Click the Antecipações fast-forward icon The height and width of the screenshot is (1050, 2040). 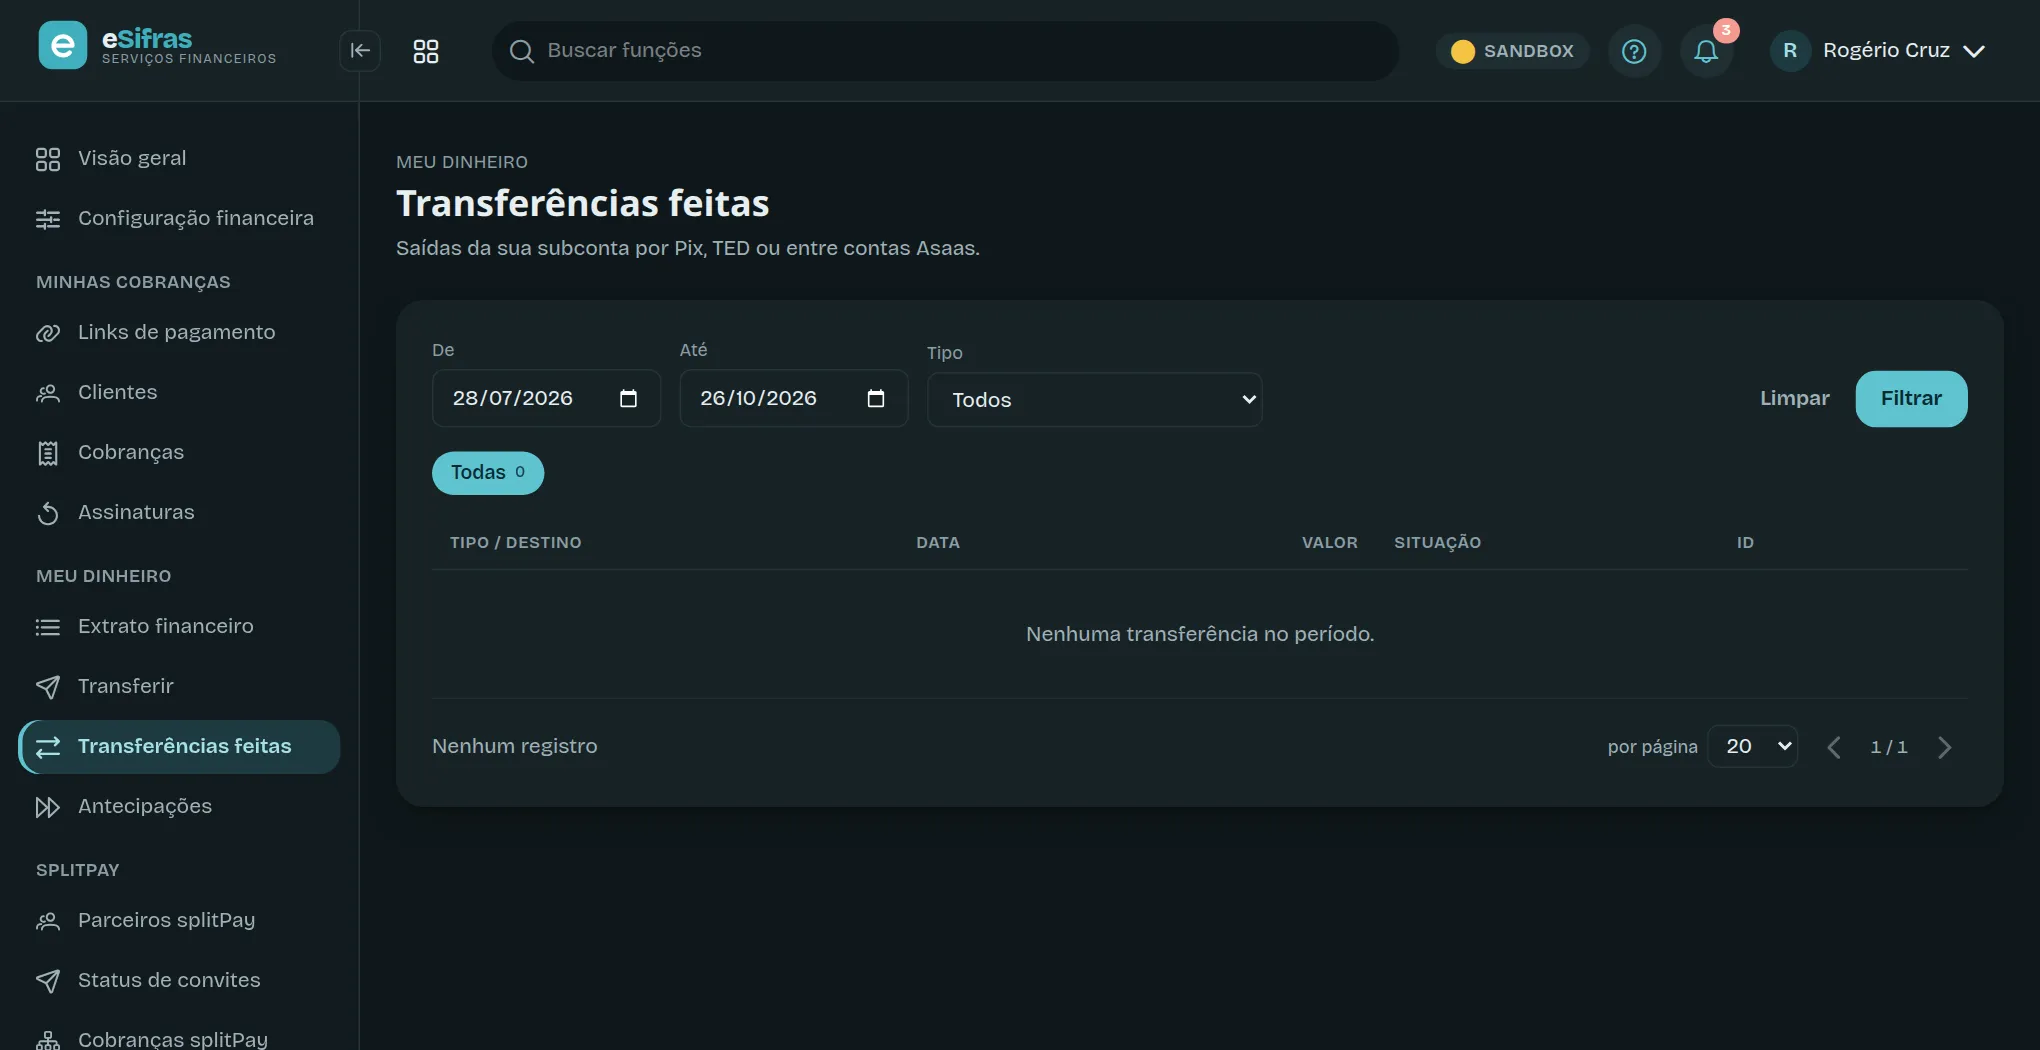click(x=48, y=807)
